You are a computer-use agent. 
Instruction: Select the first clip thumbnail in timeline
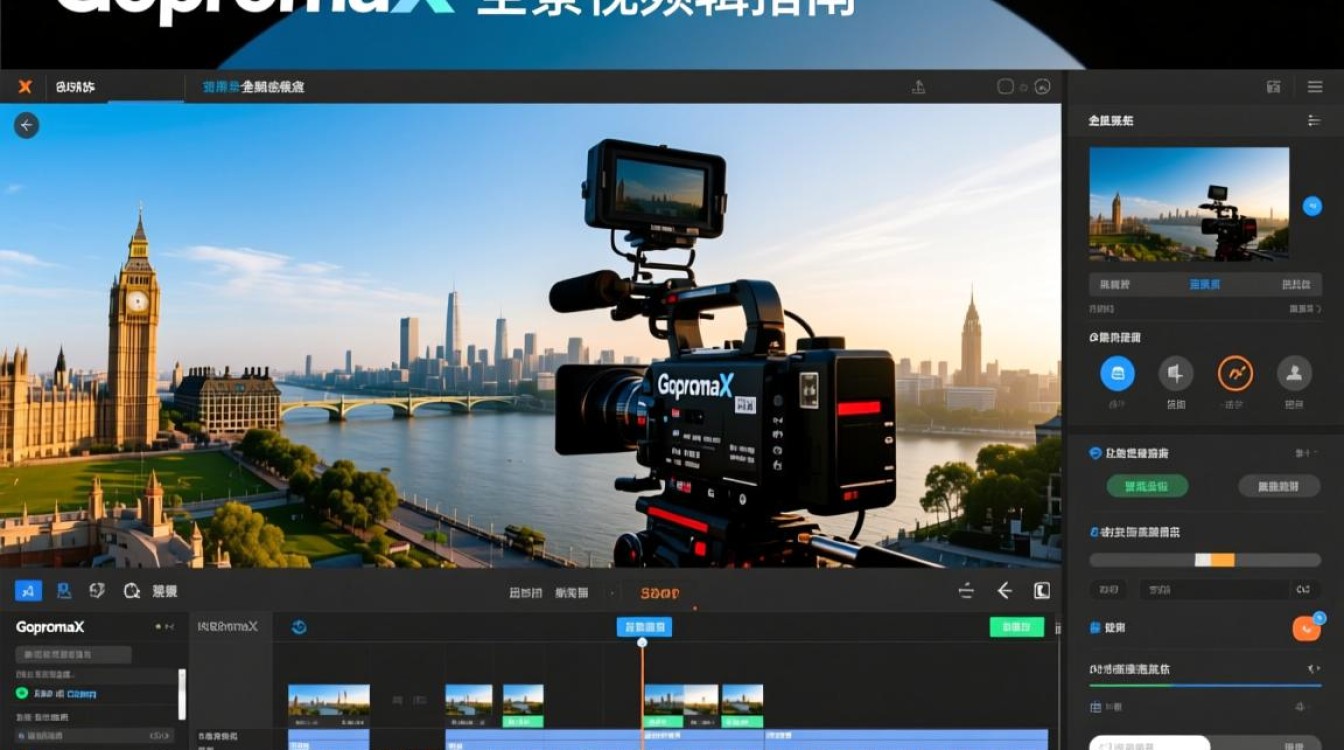(x=329, y=706)
